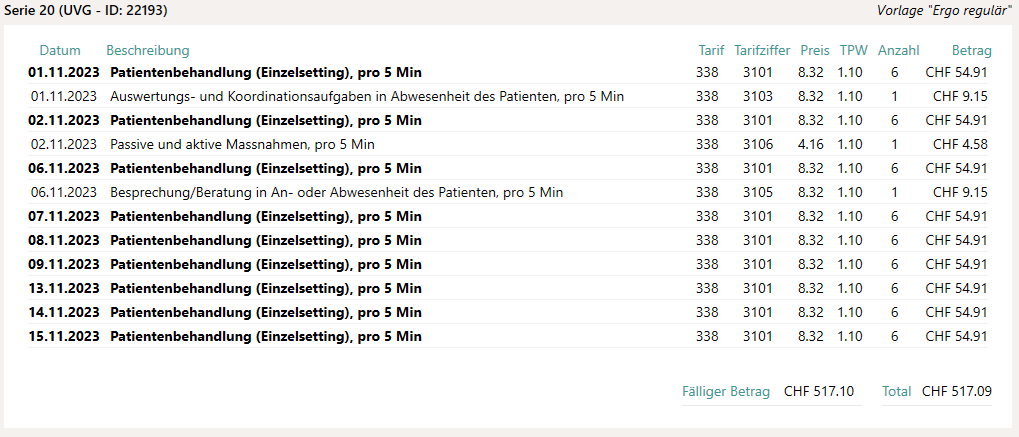The width and height of the screenshot is (1019, 437).
Task: Select the 01.11.2023 Patientenbehandlung row
Action: point(508,72)
